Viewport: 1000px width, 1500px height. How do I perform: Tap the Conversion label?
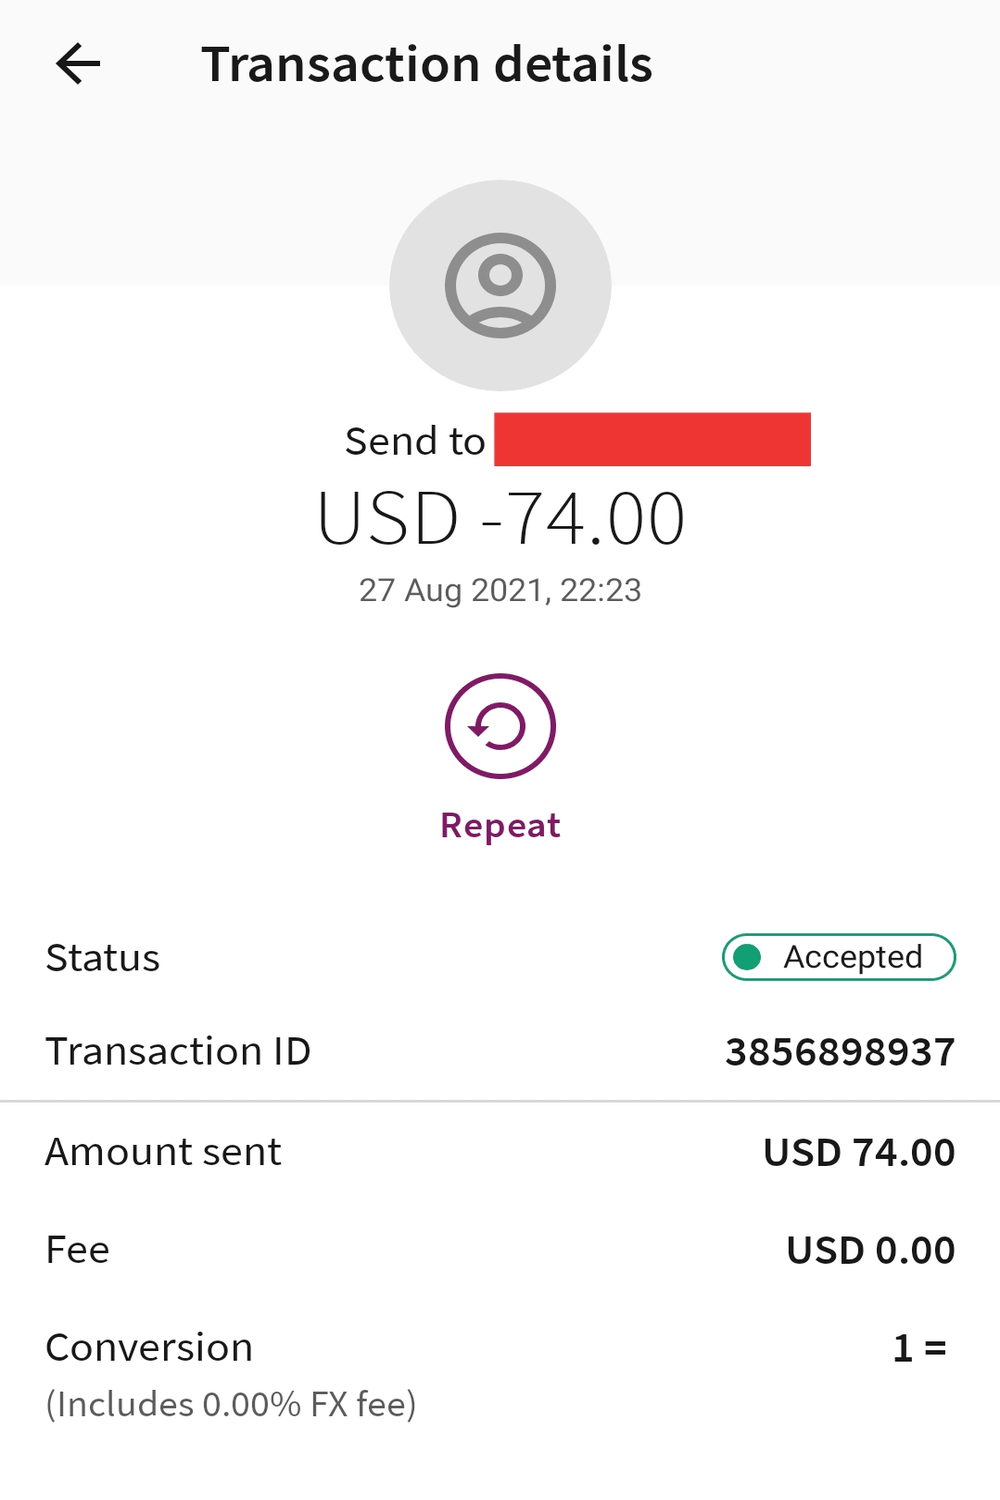(149, 1348)
